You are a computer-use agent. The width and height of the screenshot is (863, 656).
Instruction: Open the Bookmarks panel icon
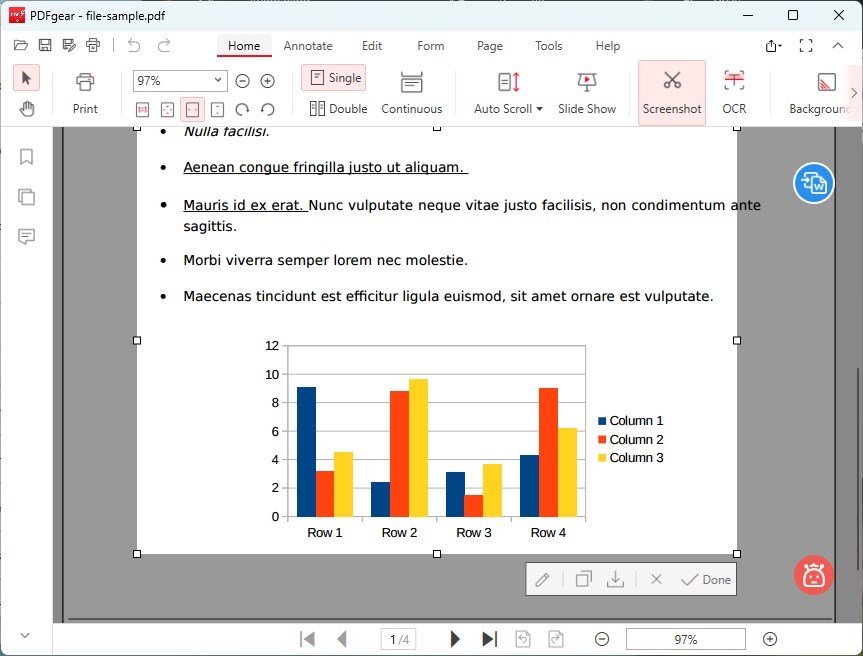click(26, 156)
